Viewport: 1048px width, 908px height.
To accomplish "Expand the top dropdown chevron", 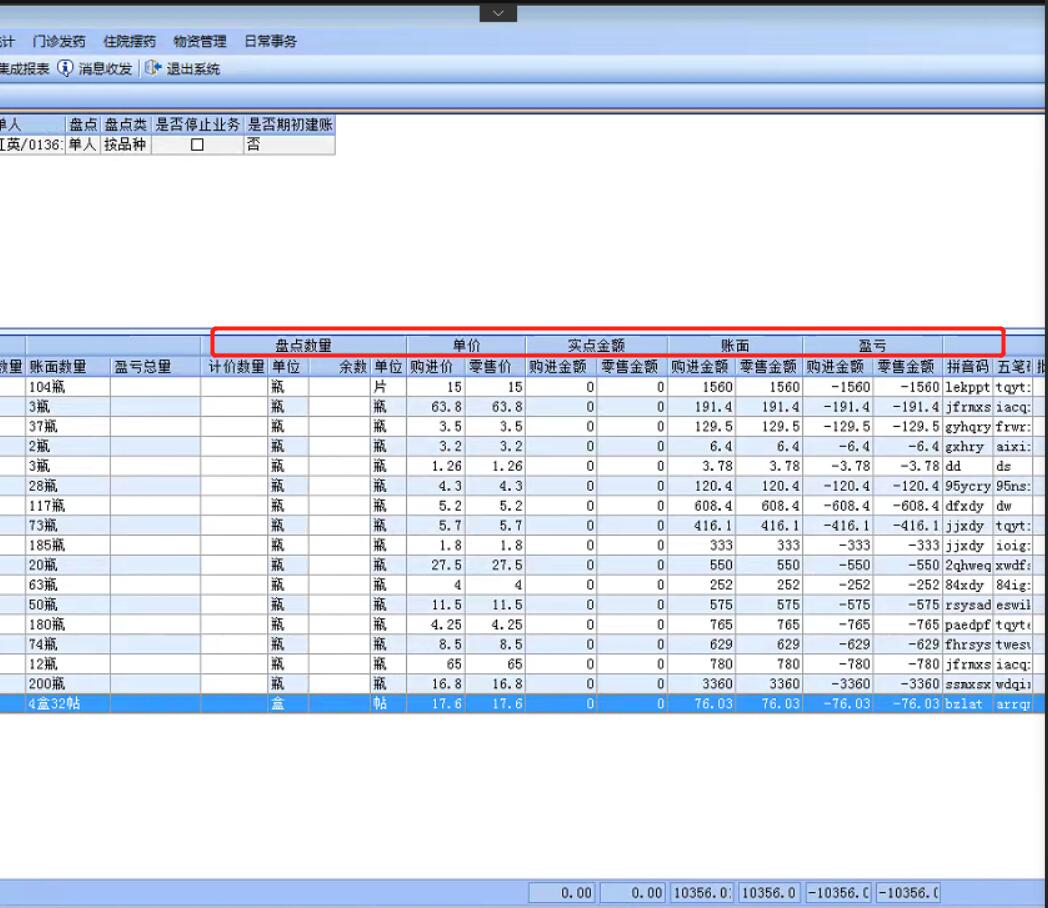I will [x=498, y=12].
